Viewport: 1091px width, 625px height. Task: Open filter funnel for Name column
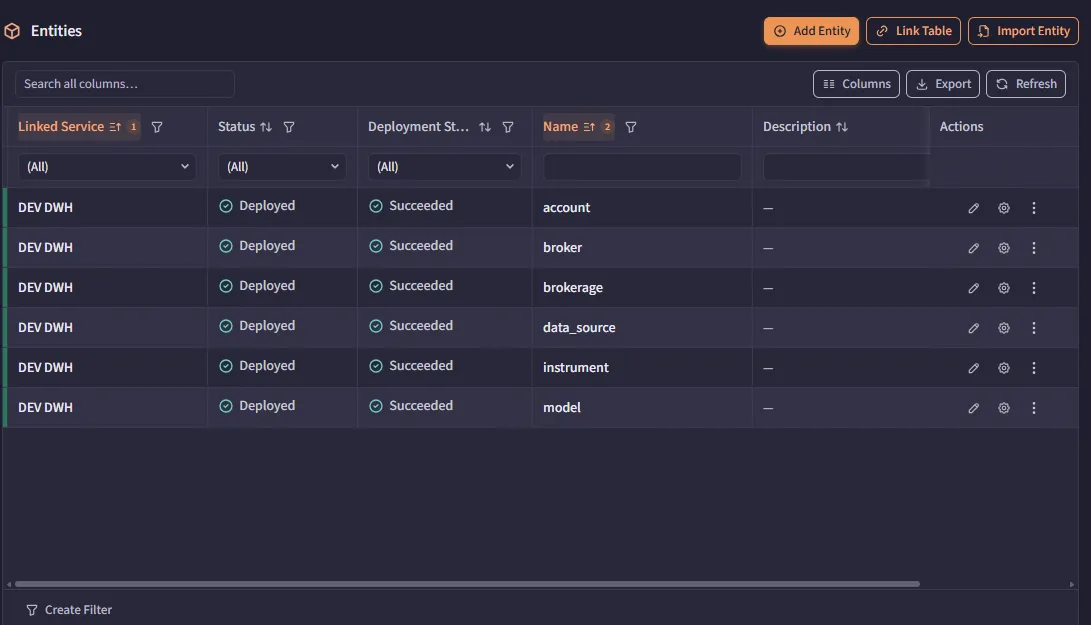pos(630,127)
